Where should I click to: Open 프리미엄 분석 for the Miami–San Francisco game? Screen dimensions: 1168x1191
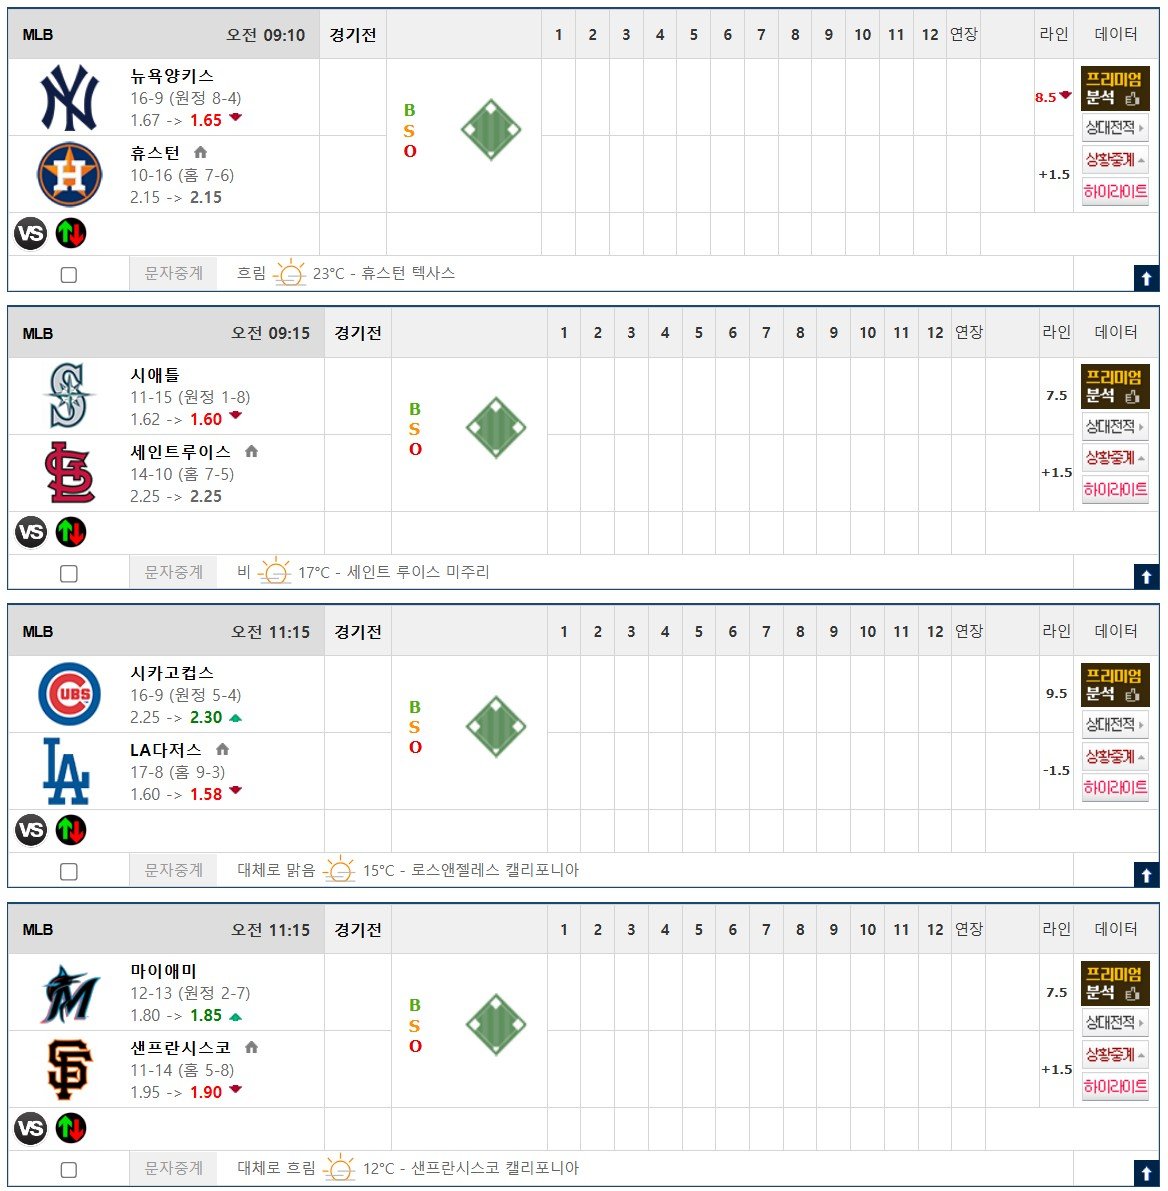click(1114, 983)
